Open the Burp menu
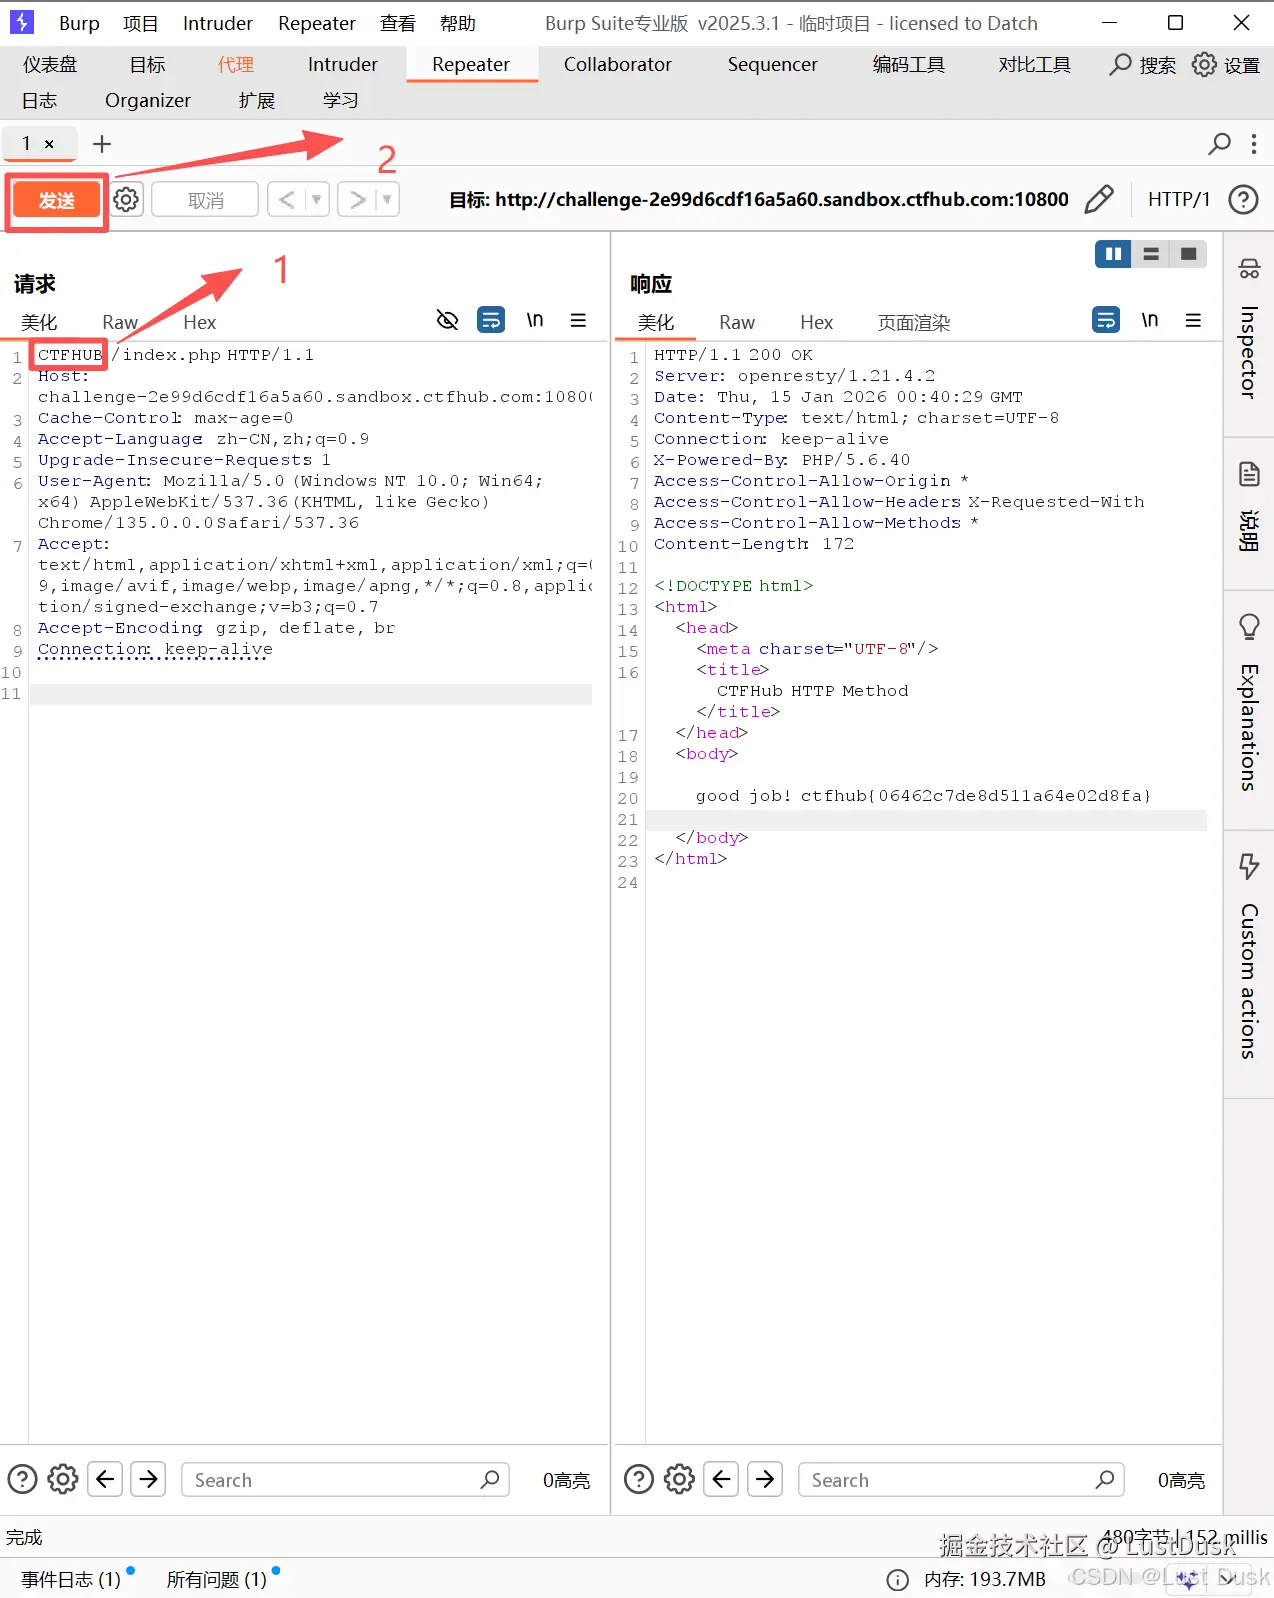 tap(79, 23)
